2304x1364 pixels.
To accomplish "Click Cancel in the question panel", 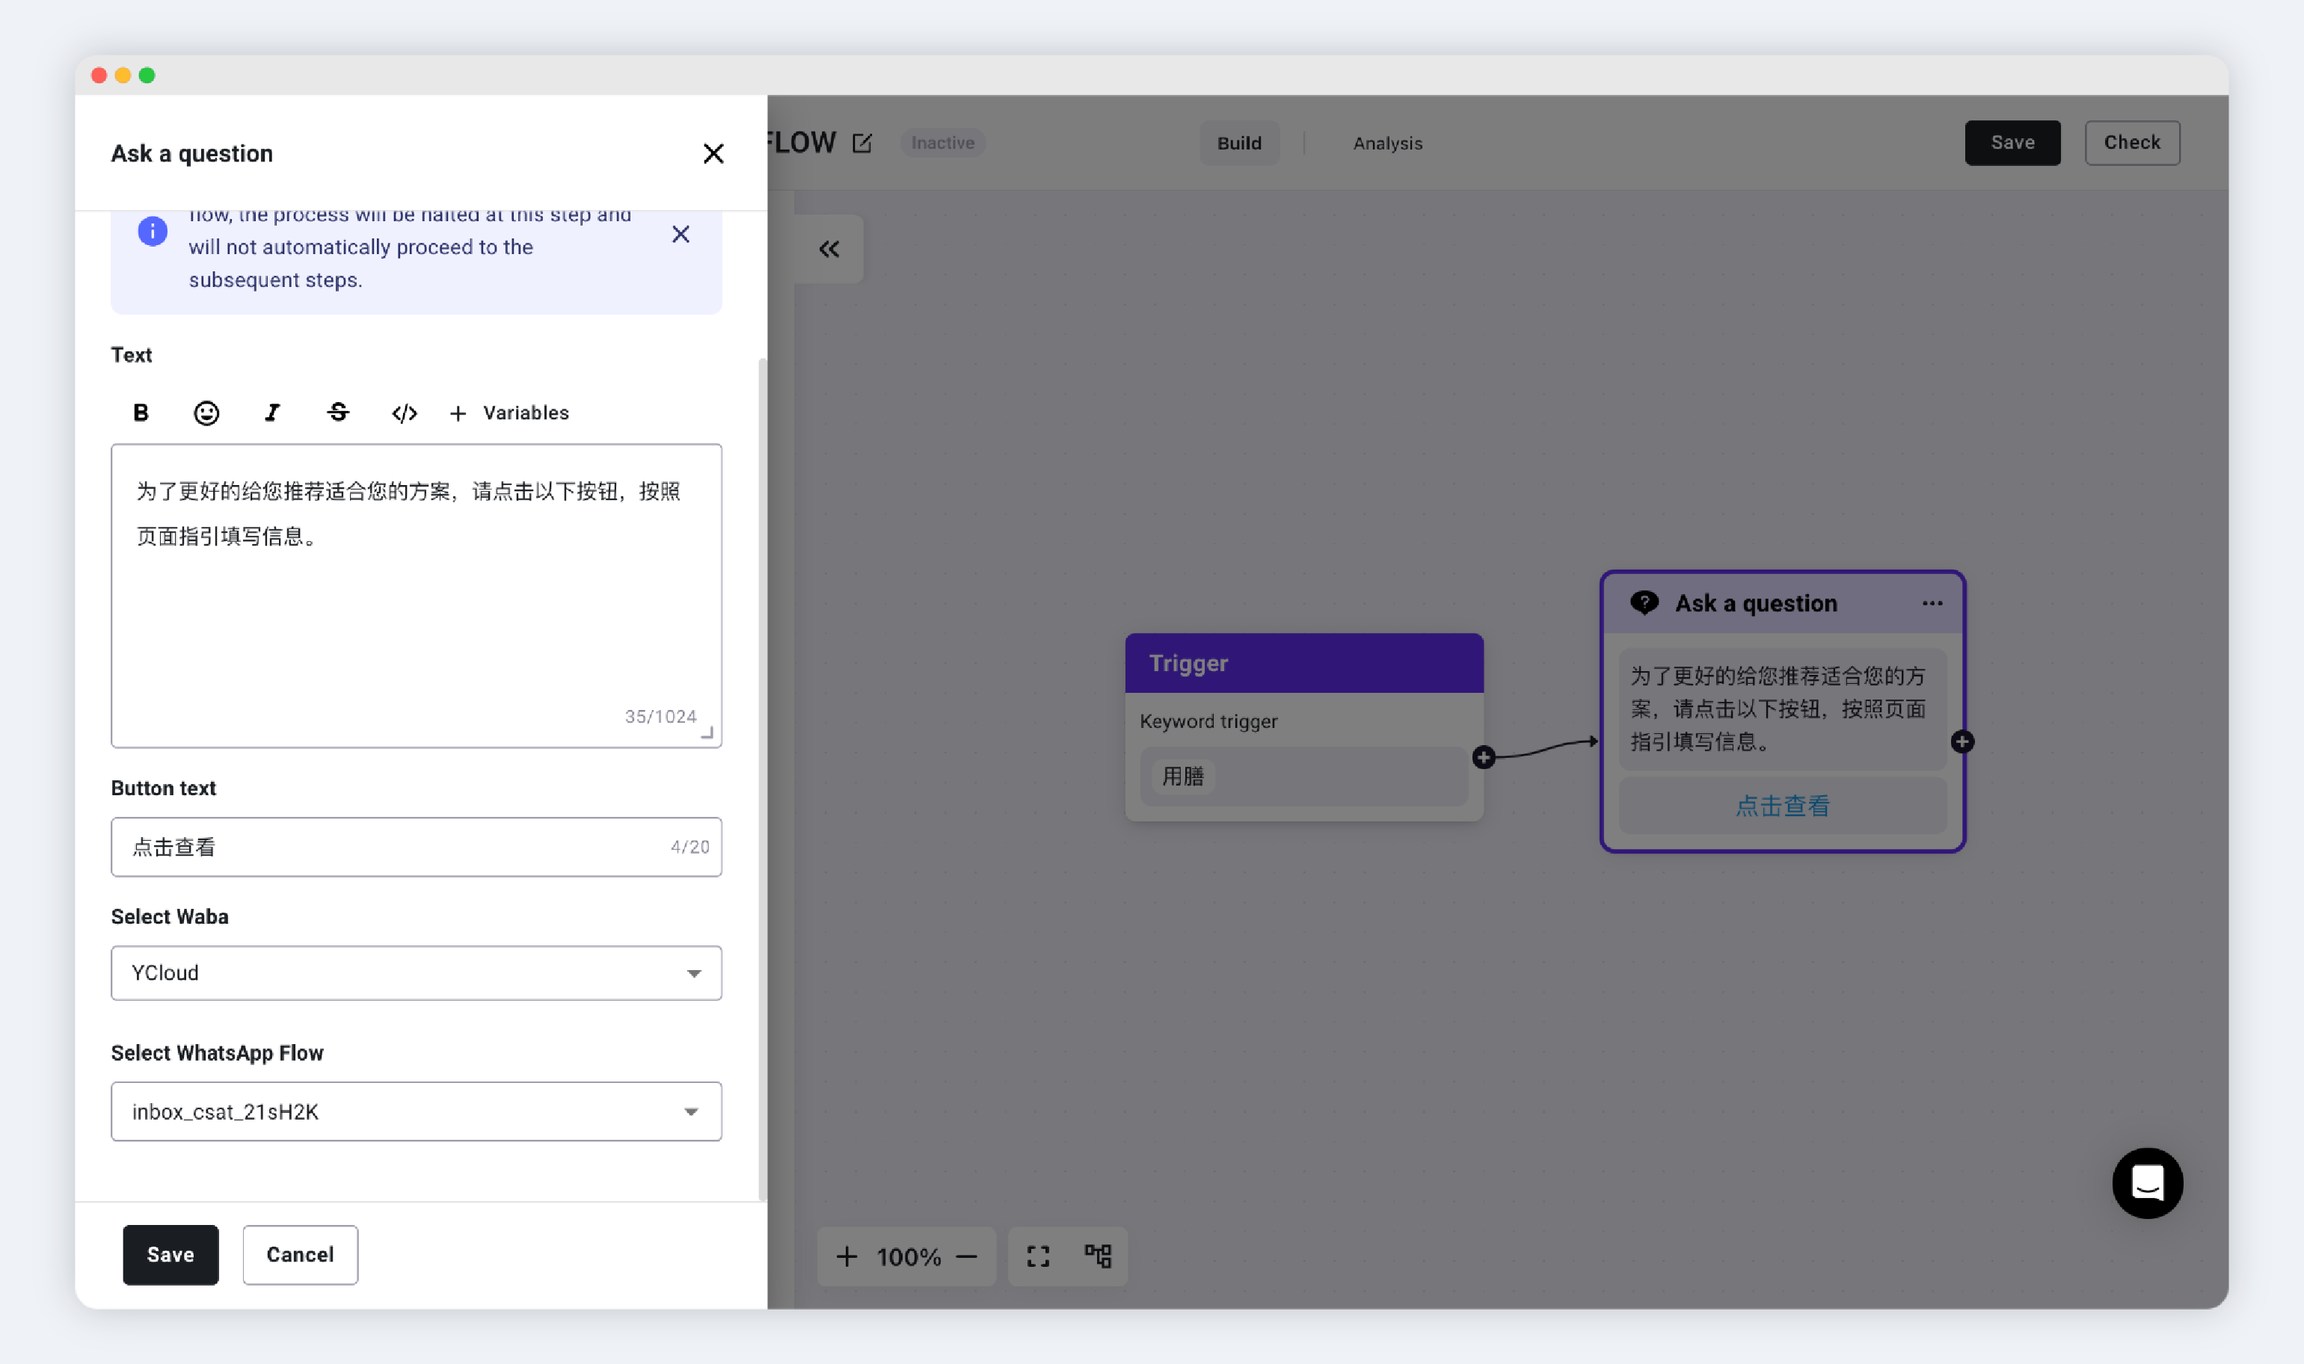I will (x=300, y=1254).
